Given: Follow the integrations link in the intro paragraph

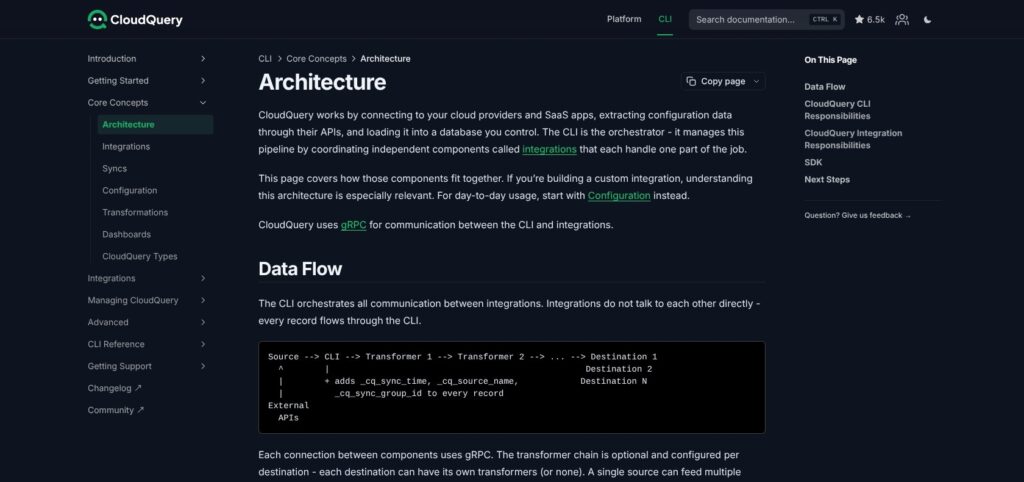Looking at the screenshot, I should click(549, 149).
